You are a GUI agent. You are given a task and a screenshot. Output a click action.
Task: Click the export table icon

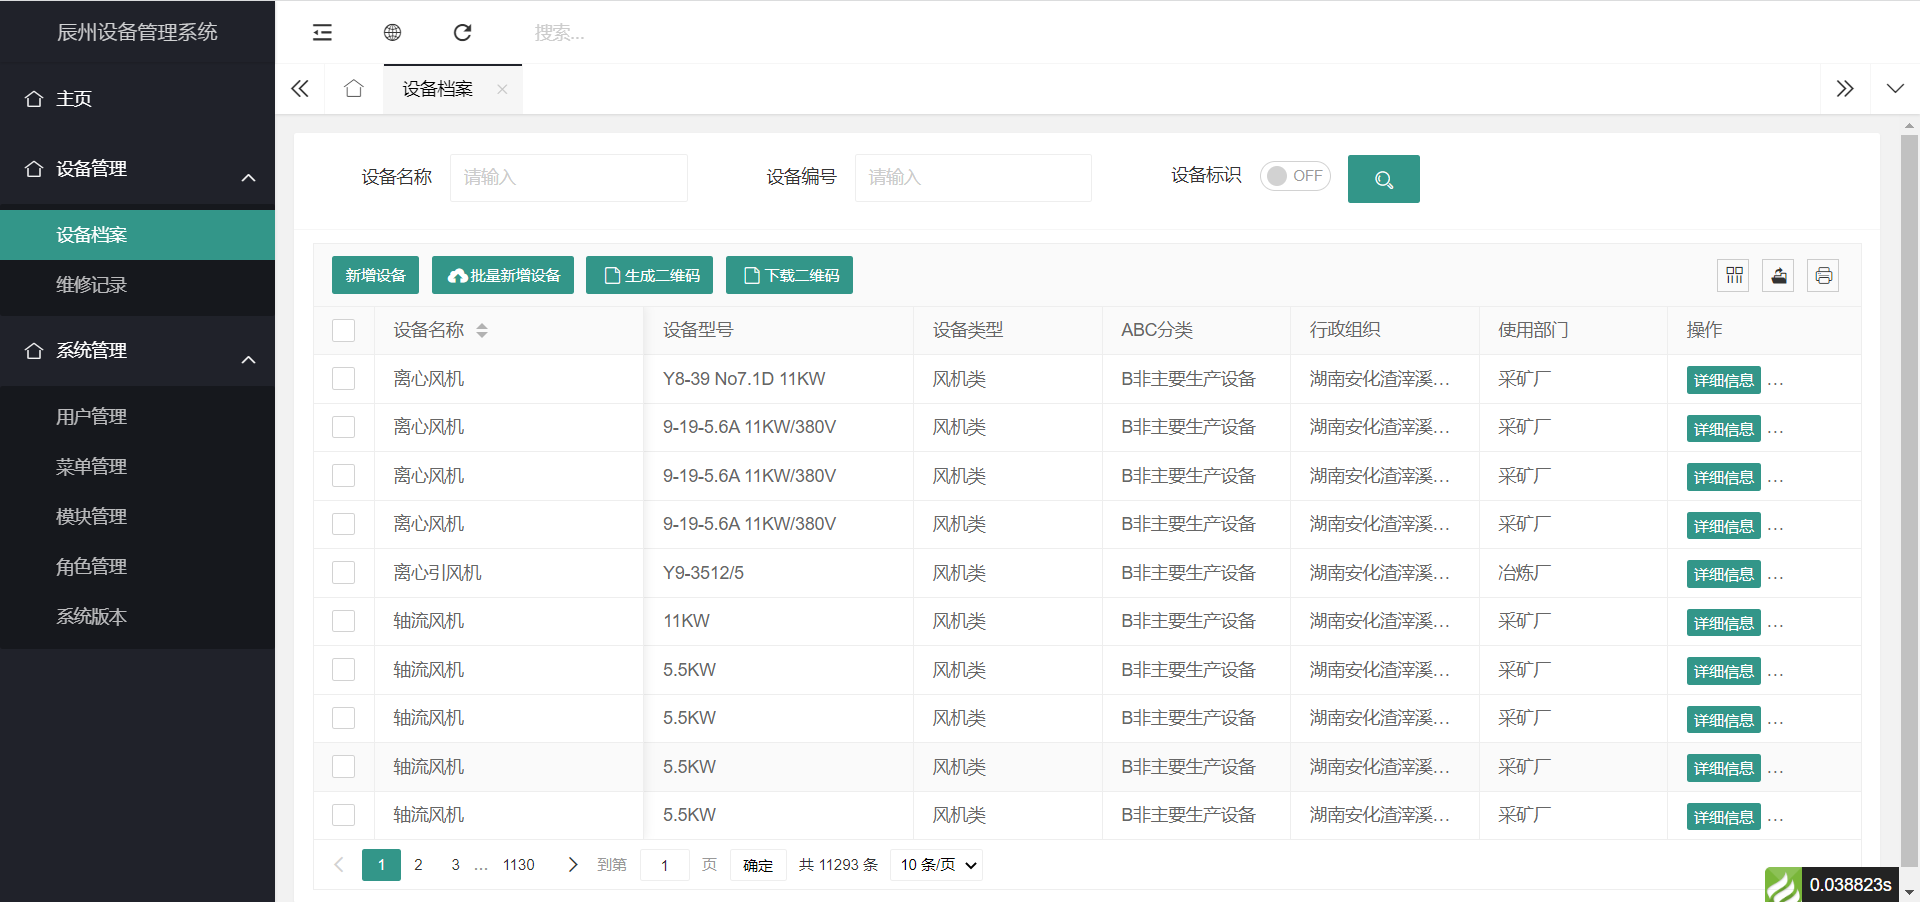tap(1778, 276)
